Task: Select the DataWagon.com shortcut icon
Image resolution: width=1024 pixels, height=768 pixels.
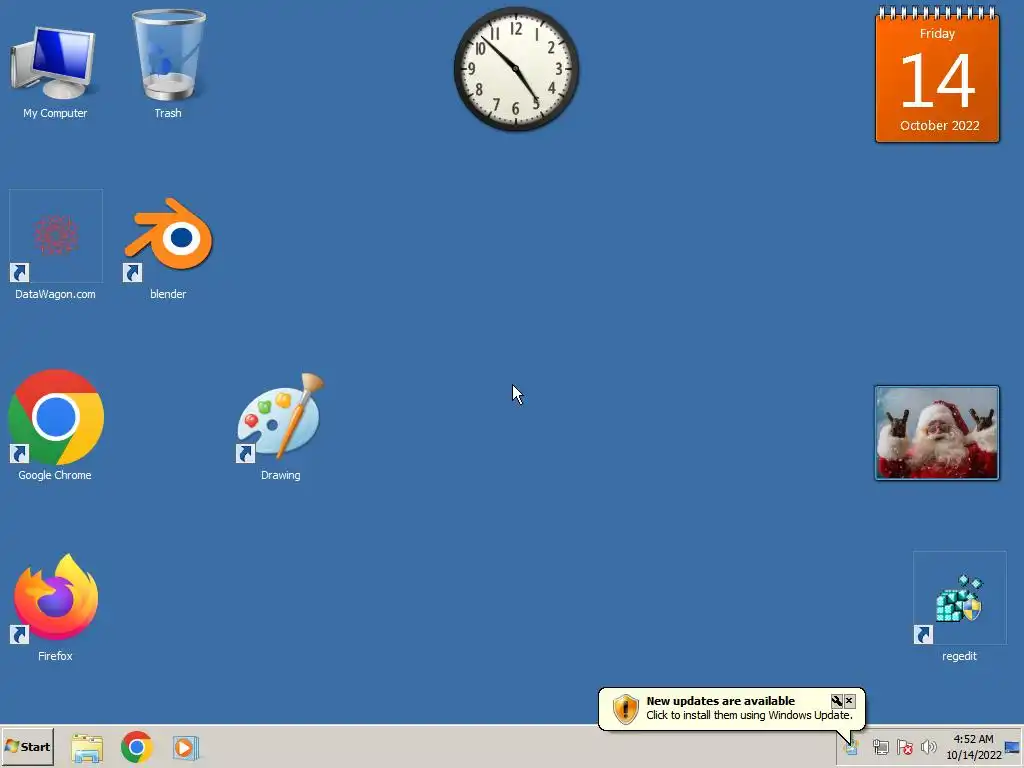Action: click(x=56, y=236)
